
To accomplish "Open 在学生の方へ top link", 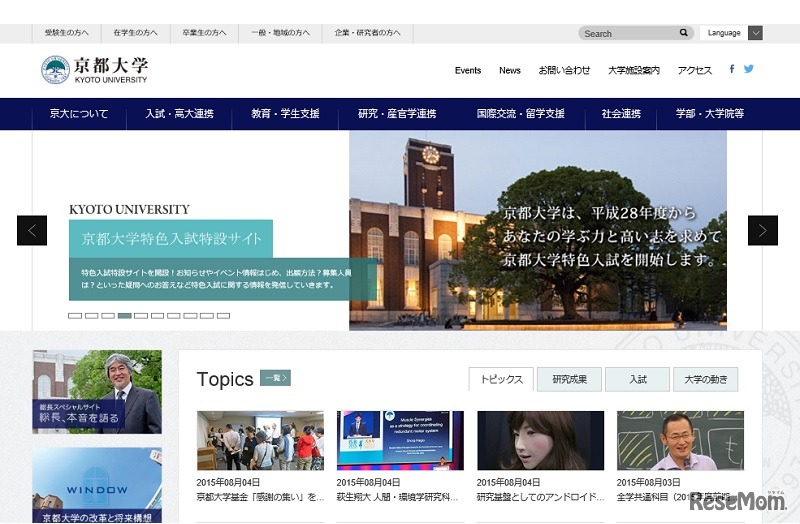I will 135,33.
